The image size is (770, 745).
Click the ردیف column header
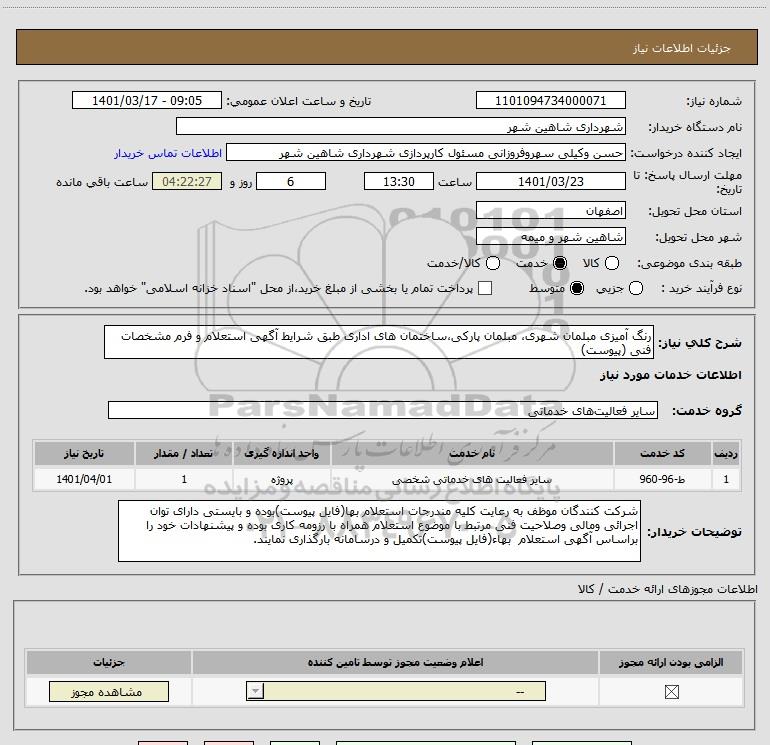coord(726,453)
